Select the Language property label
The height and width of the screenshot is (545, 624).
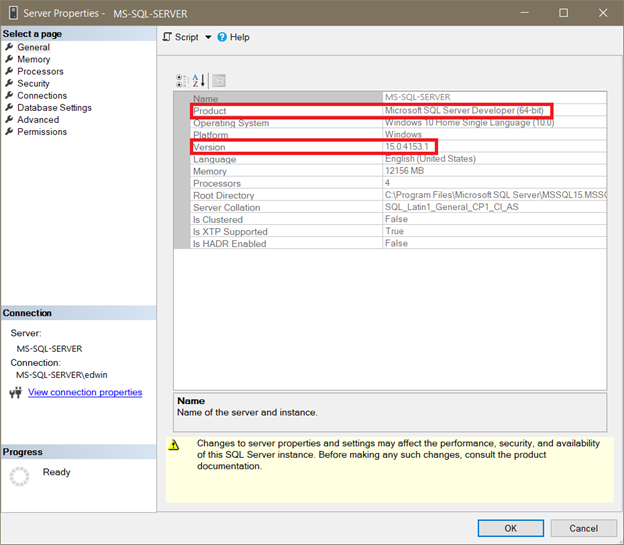[x=214, y=159]
